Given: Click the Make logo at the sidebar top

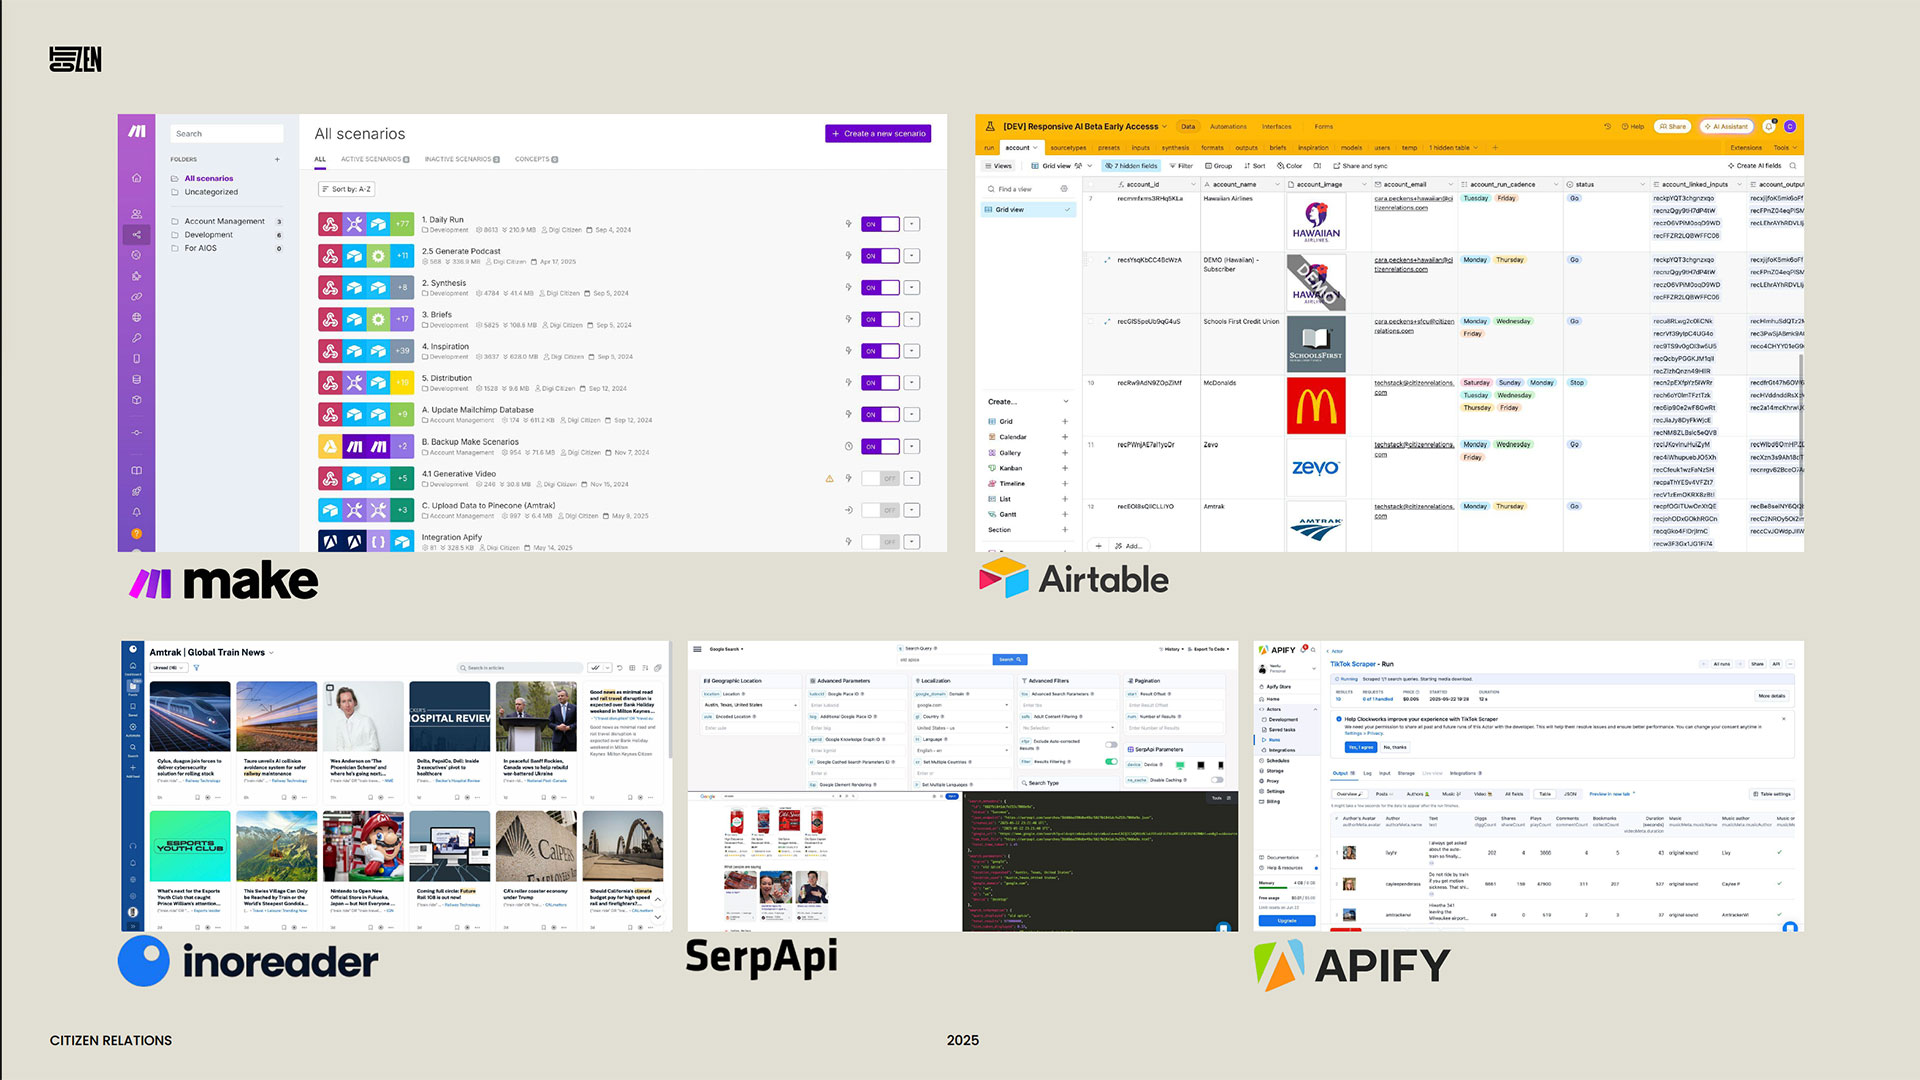Looking at the screenshot, I should coord(137,131).
